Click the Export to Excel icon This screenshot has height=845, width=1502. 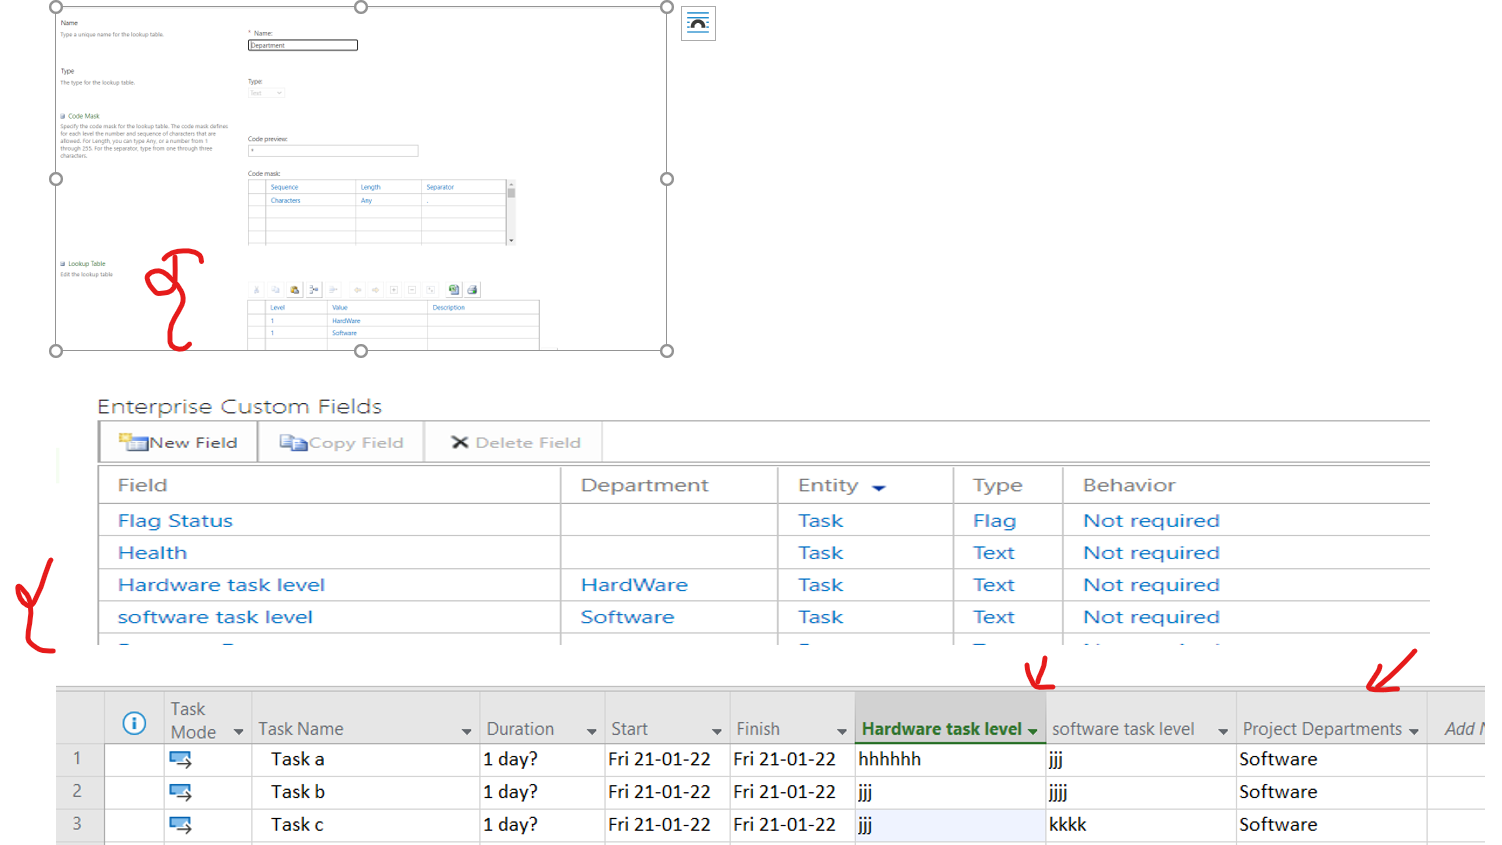click(453, 289)
